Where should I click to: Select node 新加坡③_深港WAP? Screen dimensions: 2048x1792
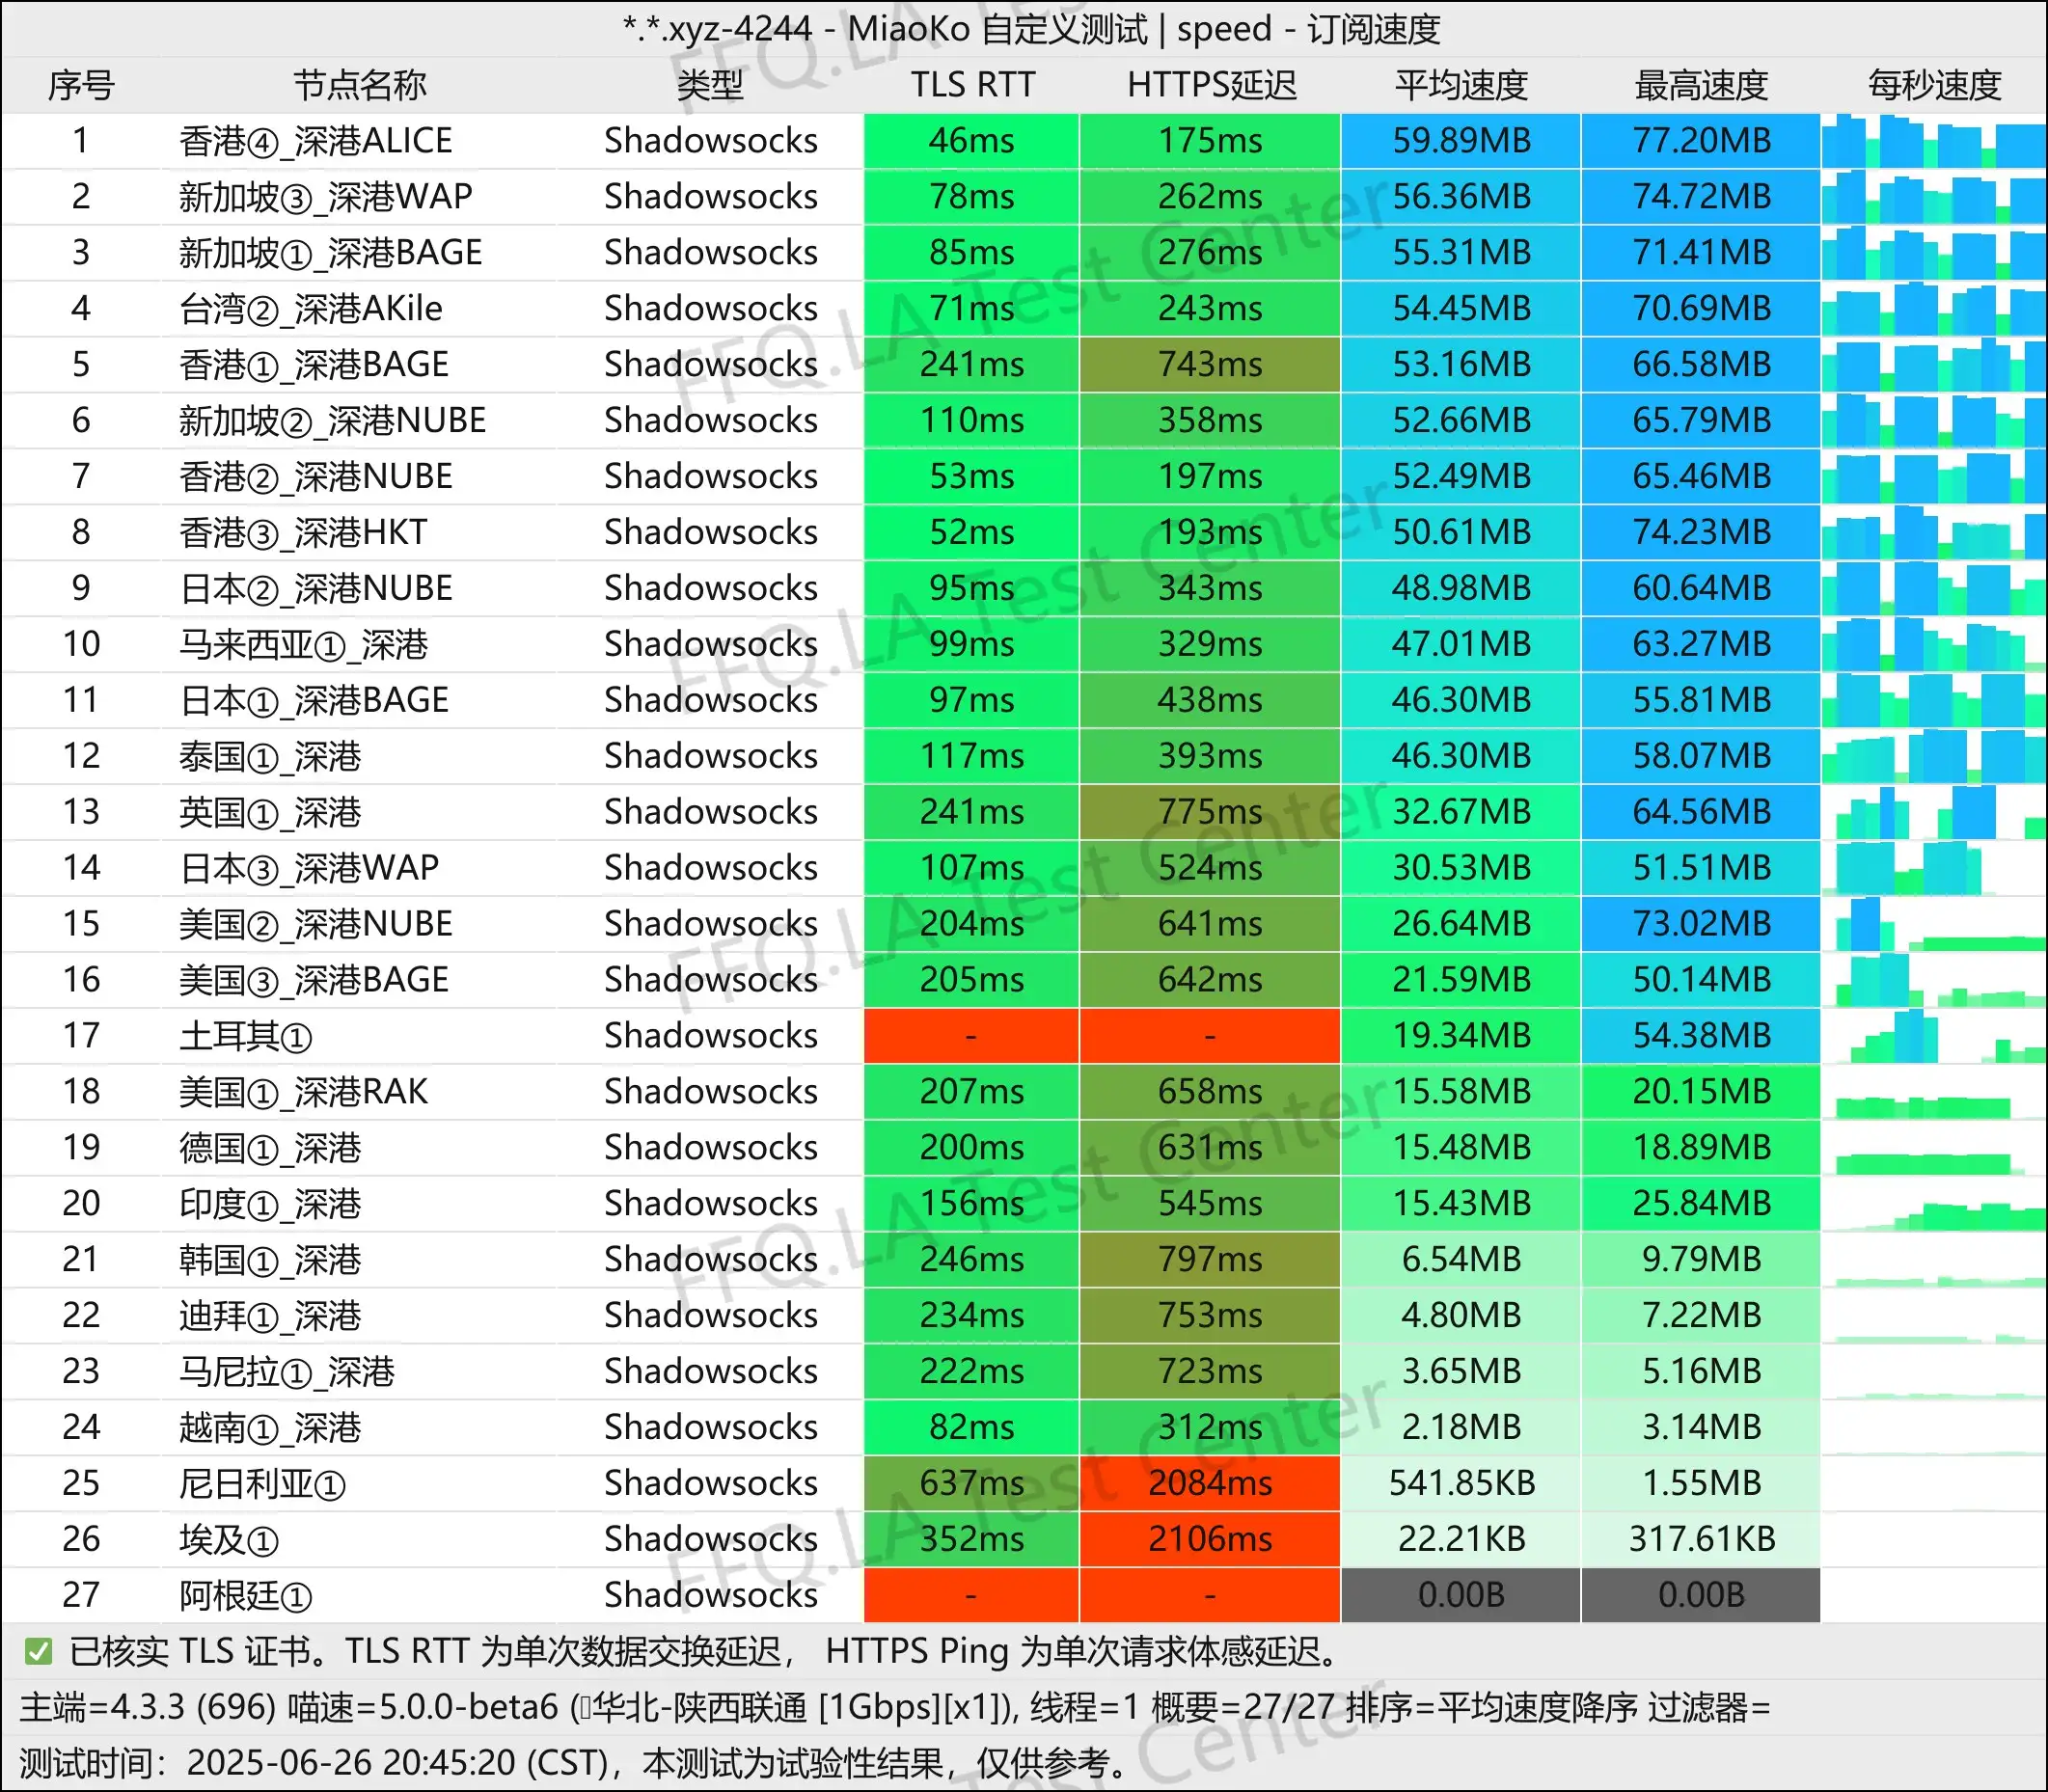click(325, 197)
